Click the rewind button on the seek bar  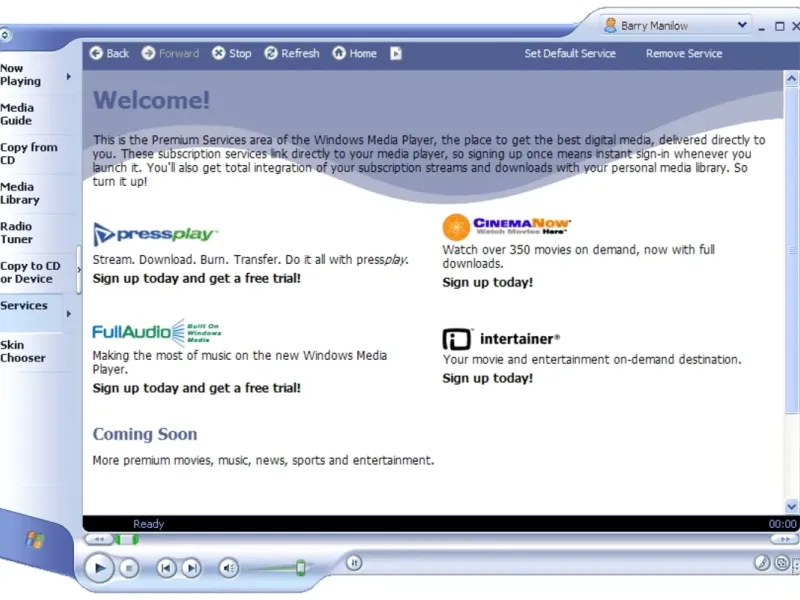(x=98, y=539)
